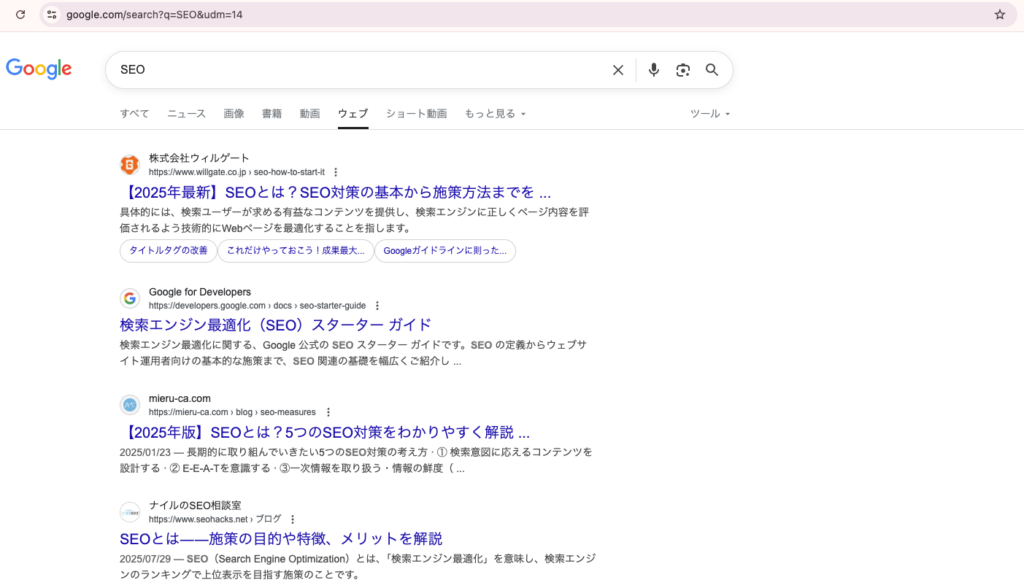Click the タイトルタグの改善 chip
This screenshot has height=588, width=1024.
[x=168, y=251]
